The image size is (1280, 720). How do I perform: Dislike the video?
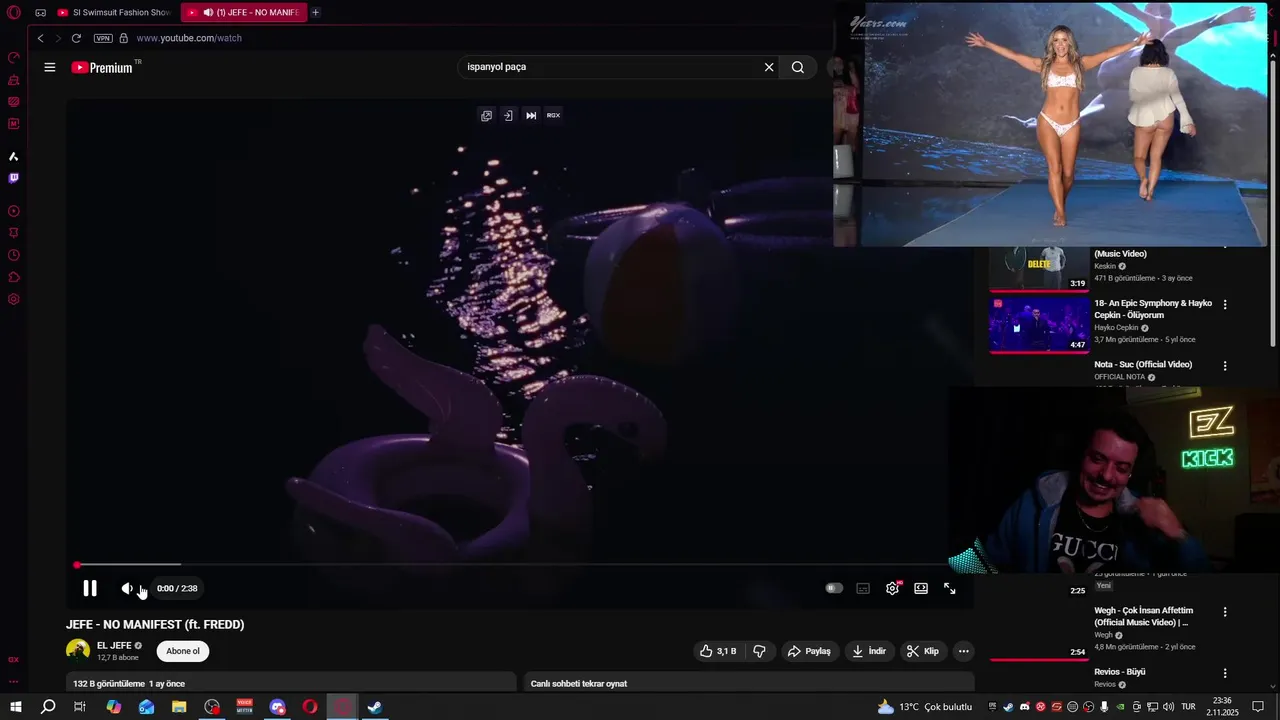tap(759, 651)
